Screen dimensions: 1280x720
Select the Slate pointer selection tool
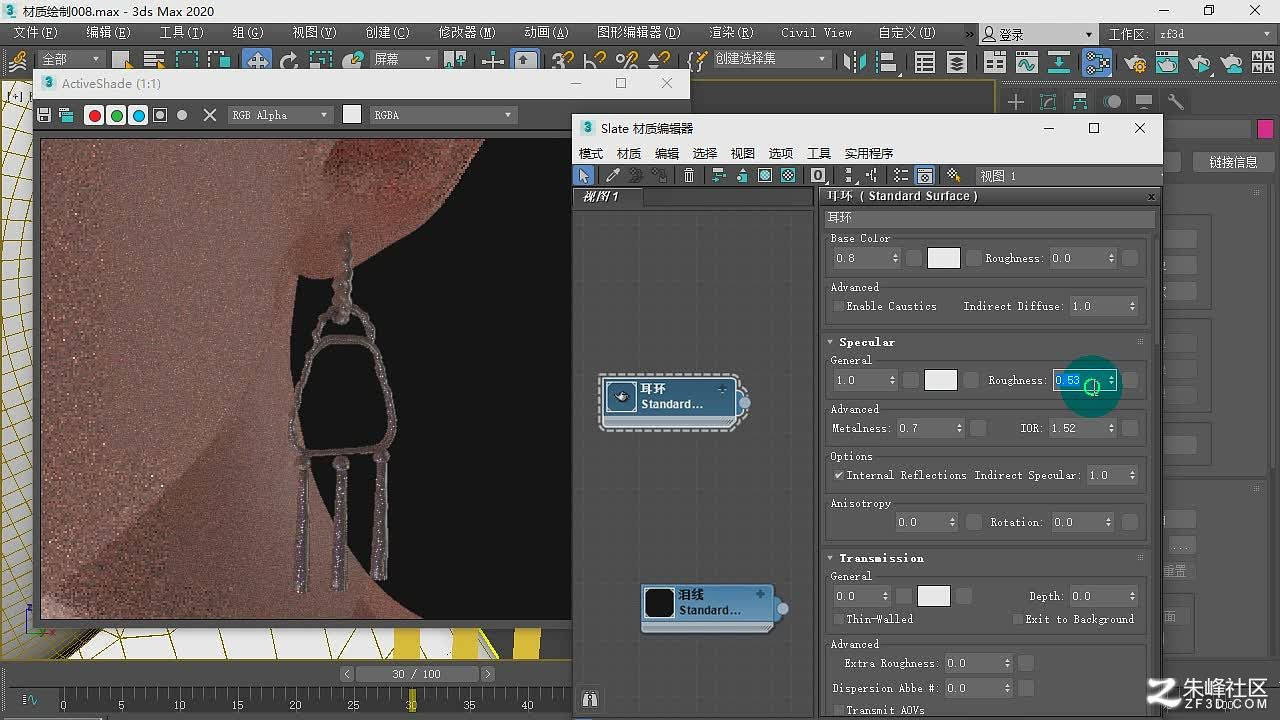point(584,175)
